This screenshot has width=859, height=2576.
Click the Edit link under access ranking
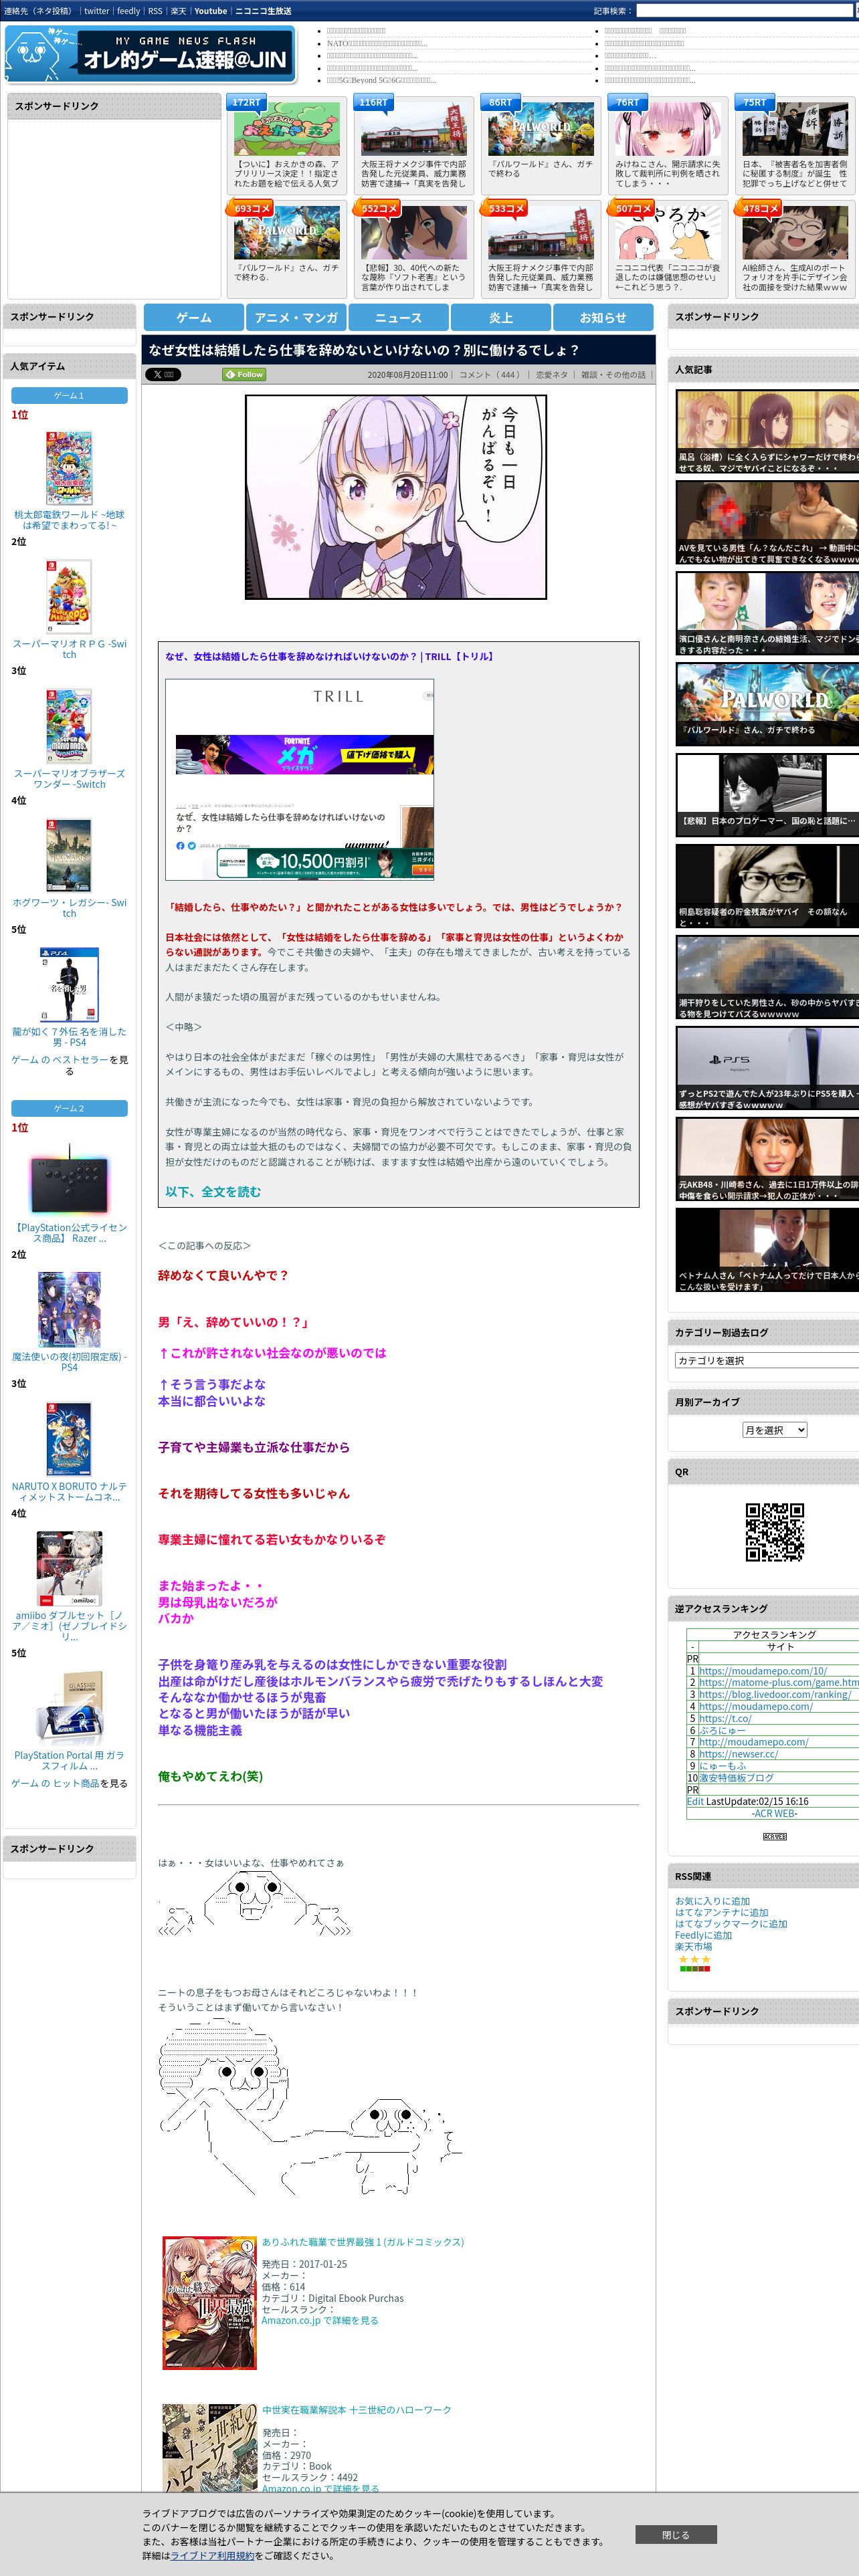tap(695, 1801)
